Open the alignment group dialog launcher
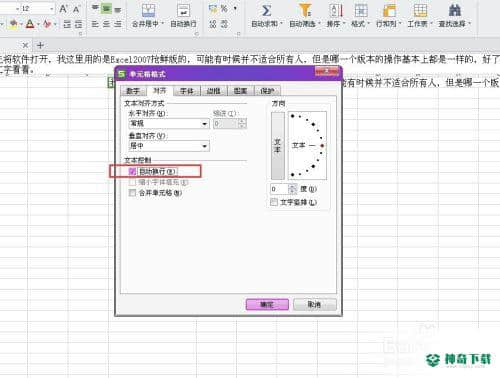The height and width of the screenshot is (378, 500). pyautogui.click(x=197, y=33)
